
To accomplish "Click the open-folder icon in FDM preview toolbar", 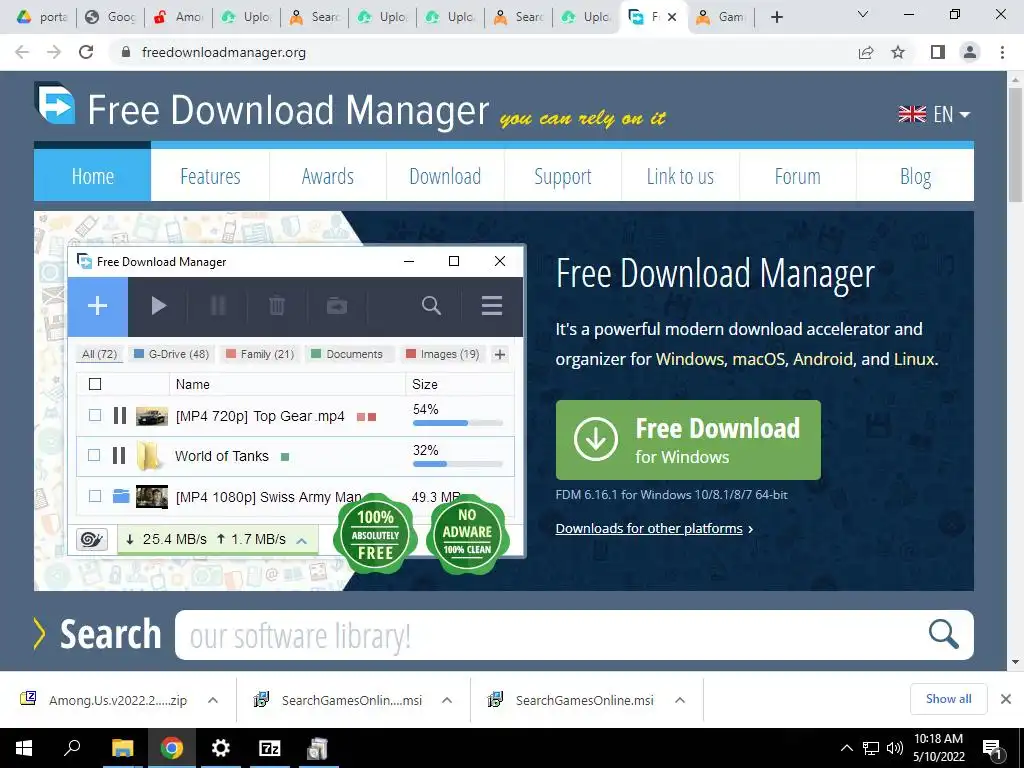I will point(337,306).
